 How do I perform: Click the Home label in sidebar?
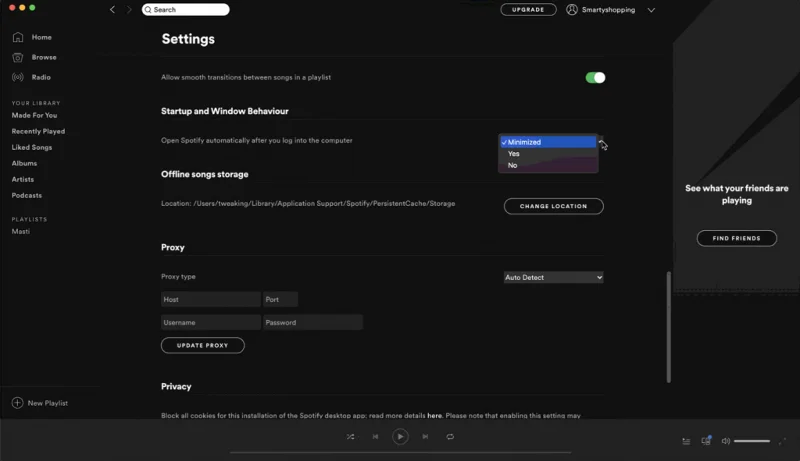(x=41, y=37)
